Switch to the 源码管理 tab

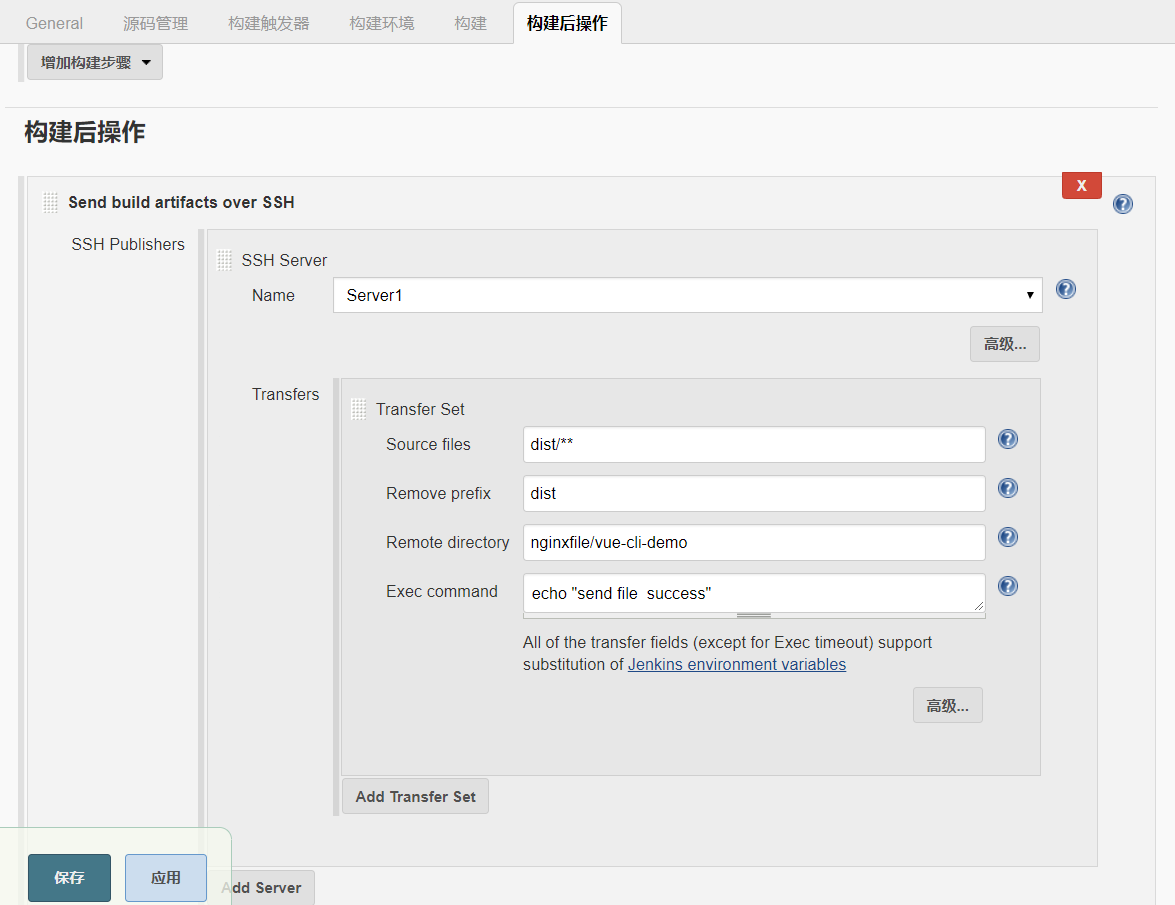[155, 23]
